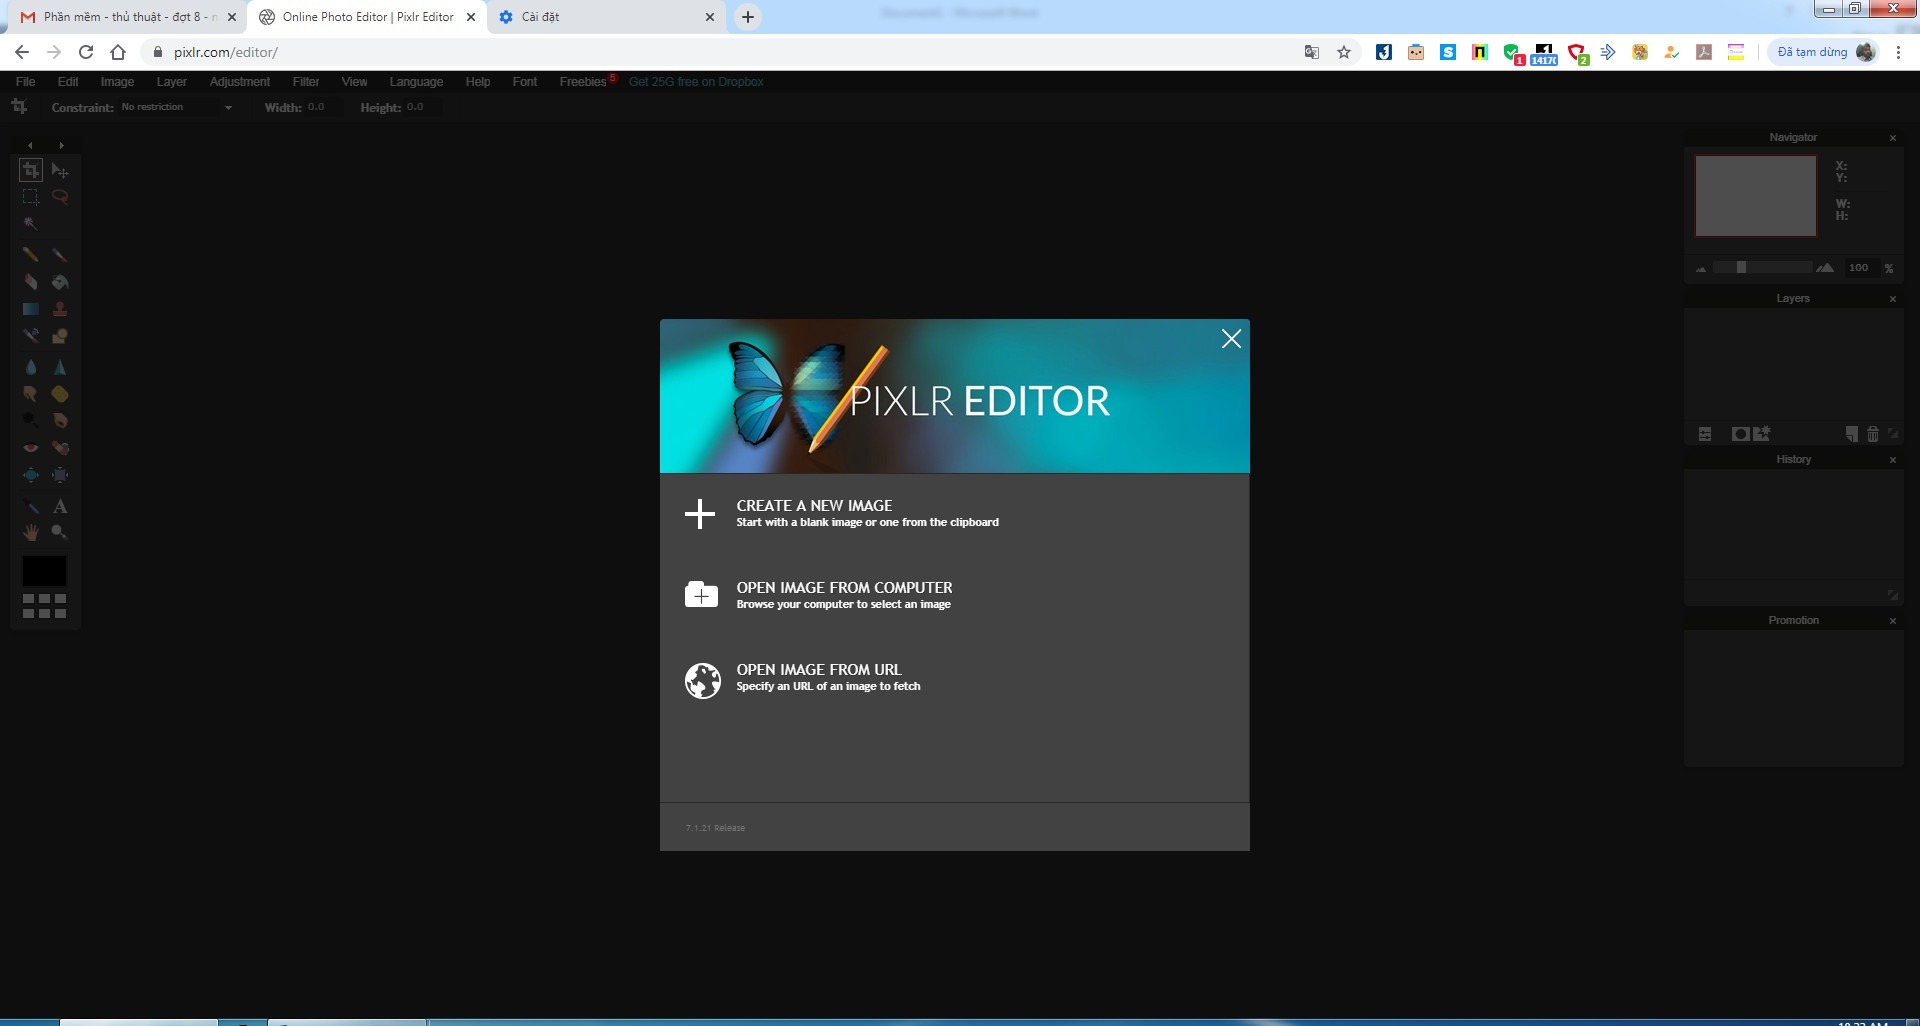
Task: Switch to the Cài đặt browser tab
Action: click(608, 17)
